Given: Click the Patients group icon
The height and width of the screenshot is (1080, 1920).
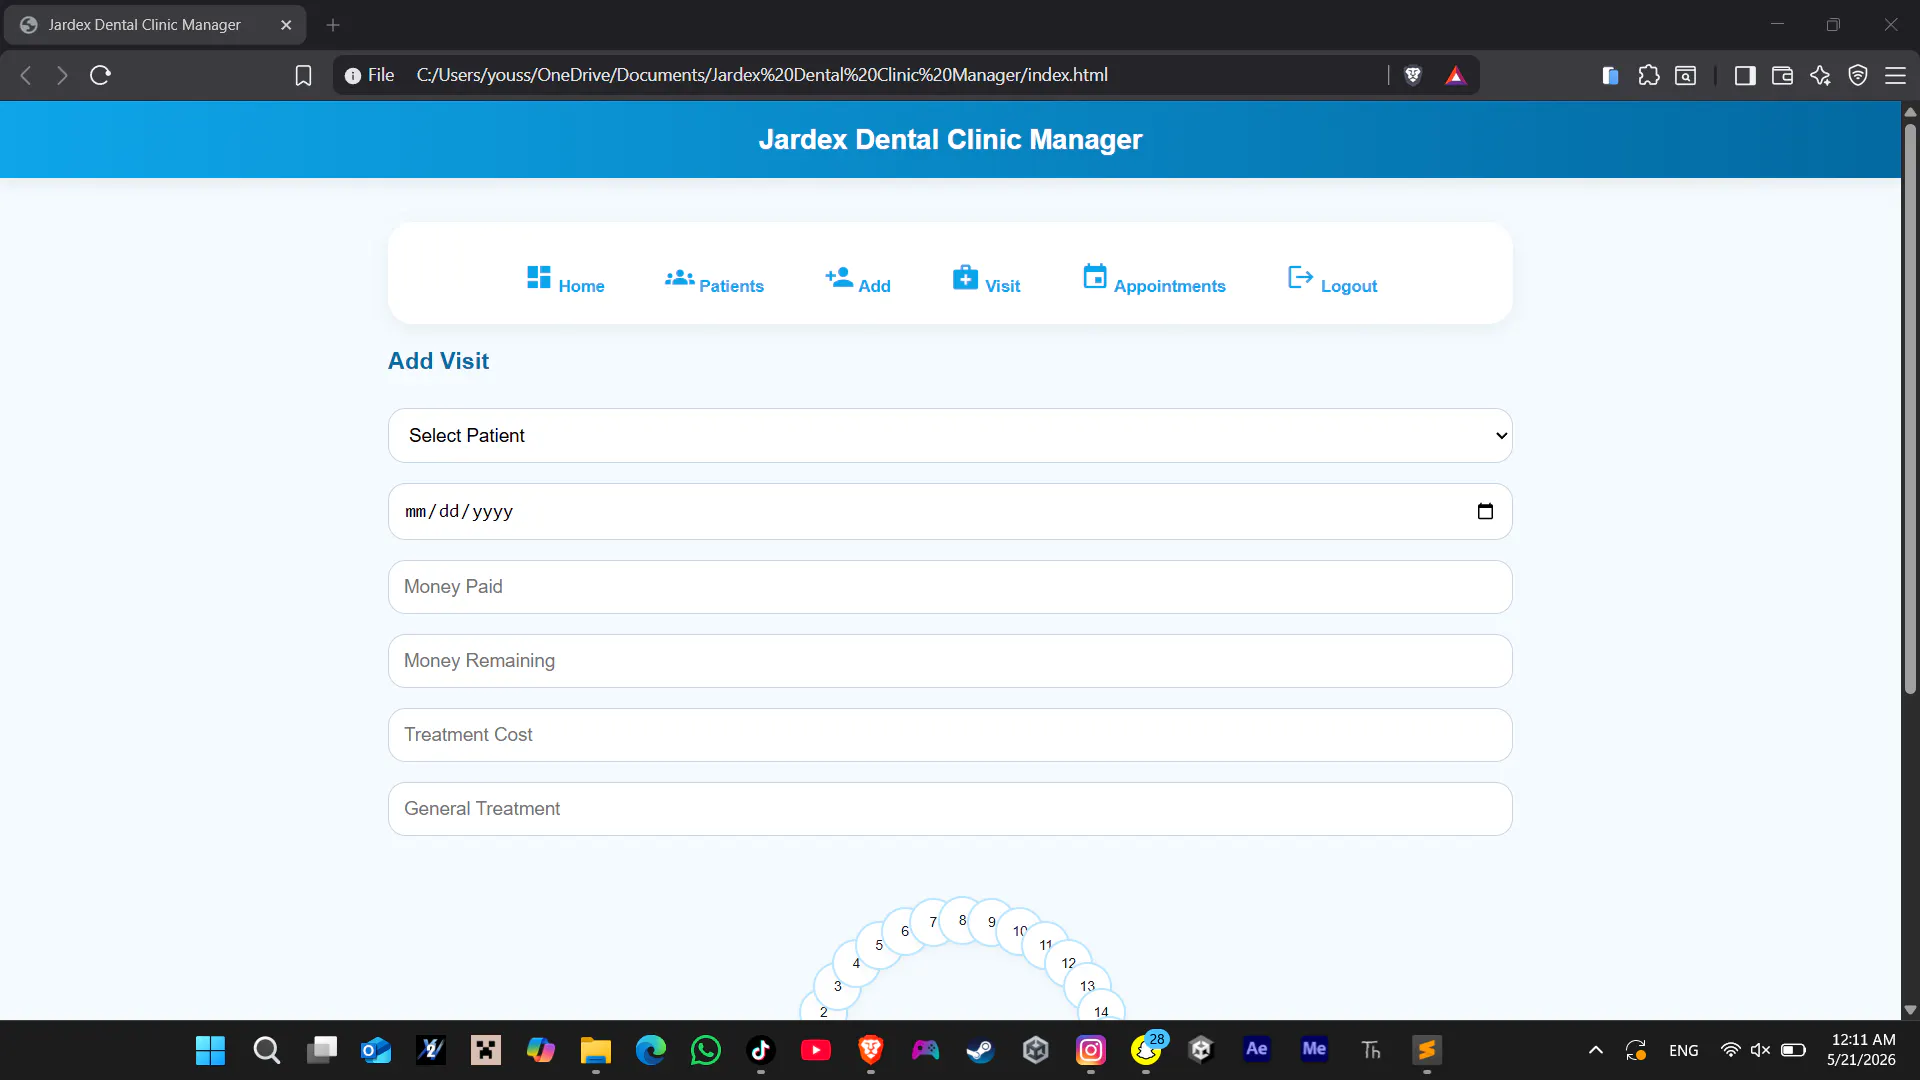Looking at the screenshot, I should pyautogui.click(x=680, y=277).
